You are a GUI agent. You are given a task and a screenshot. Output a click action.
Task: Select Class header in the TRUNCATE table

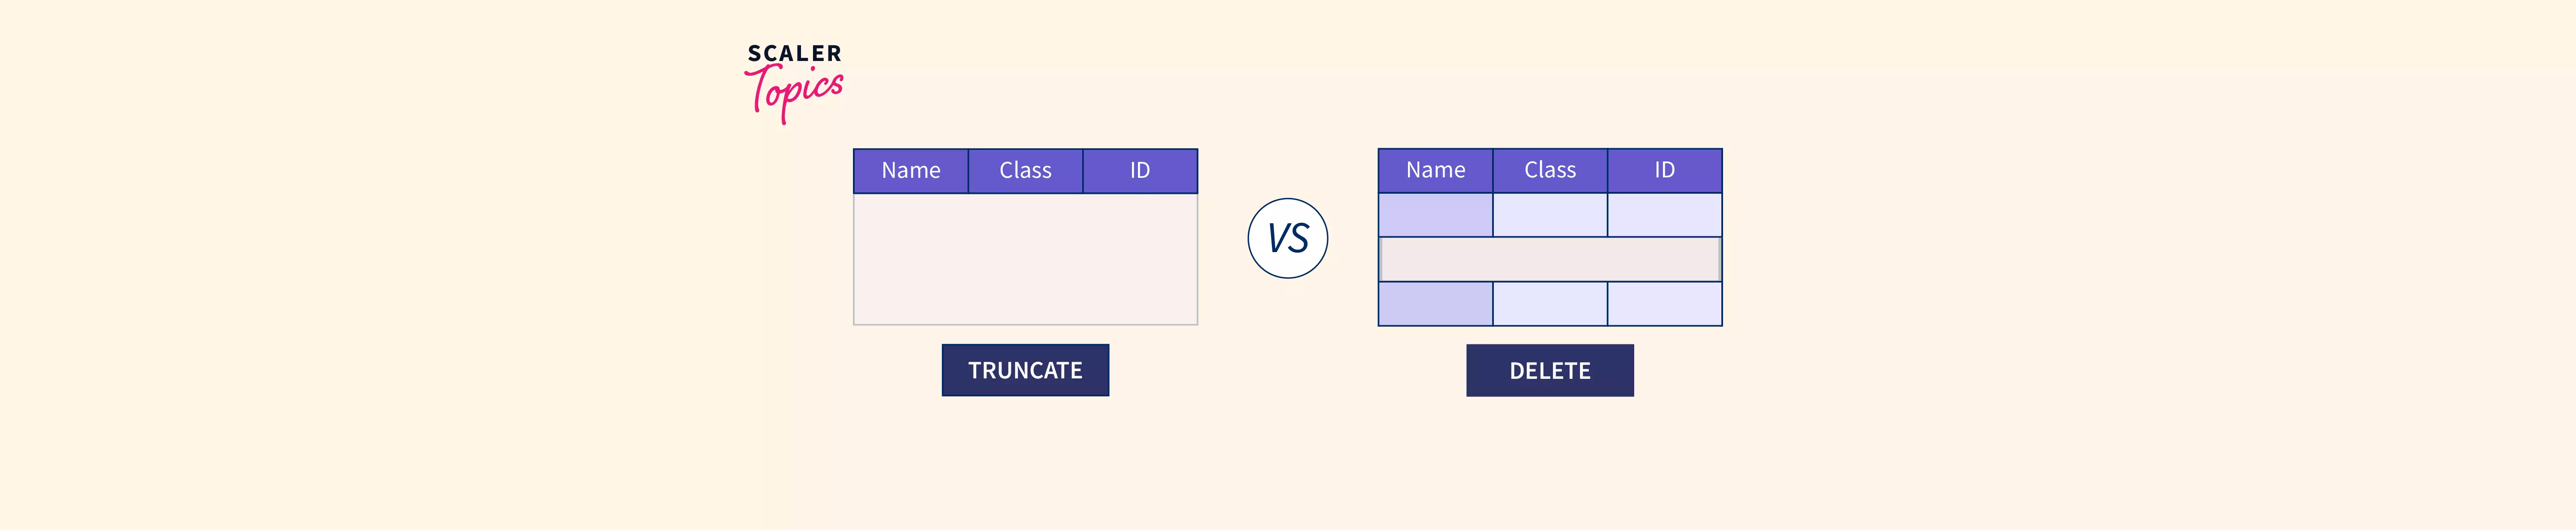[1025, 171]
